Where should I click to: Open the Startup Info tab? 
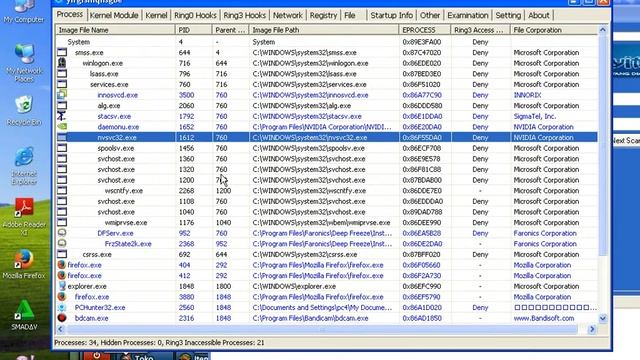[391, 16]
